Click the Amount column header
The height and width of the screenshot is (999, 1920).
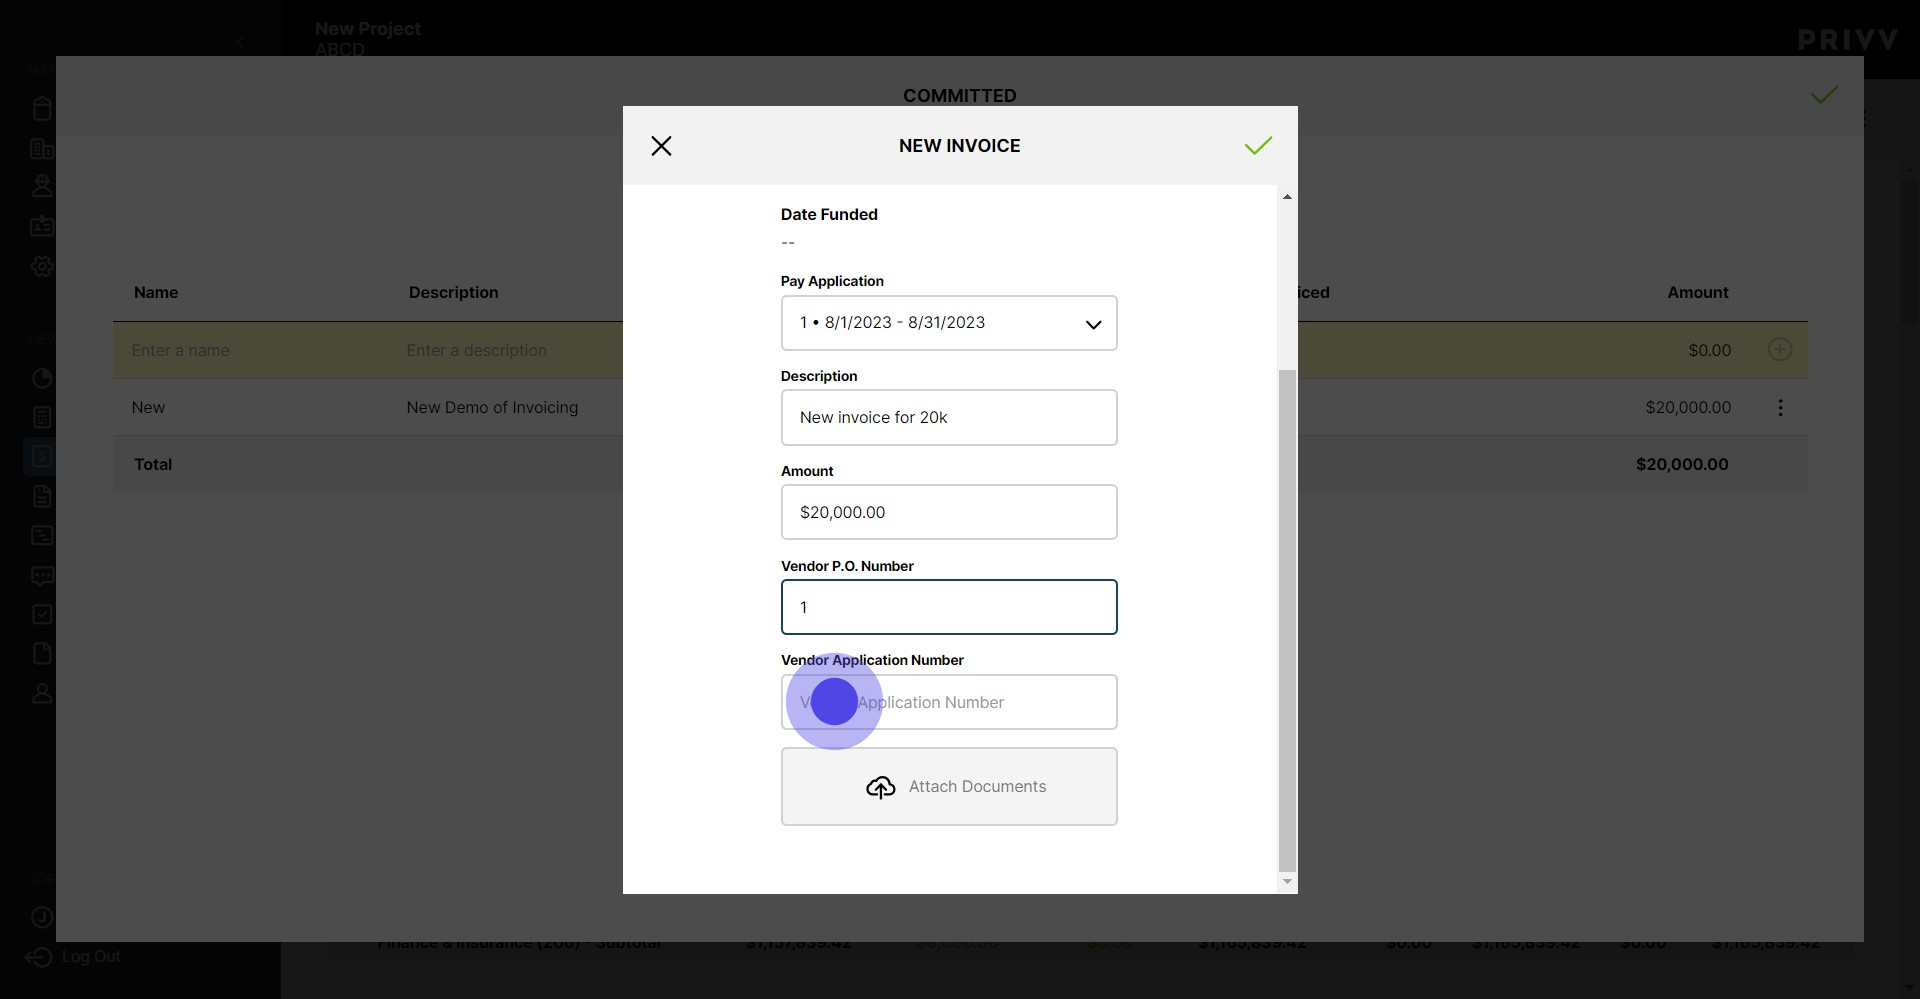tap(1698, 293)
